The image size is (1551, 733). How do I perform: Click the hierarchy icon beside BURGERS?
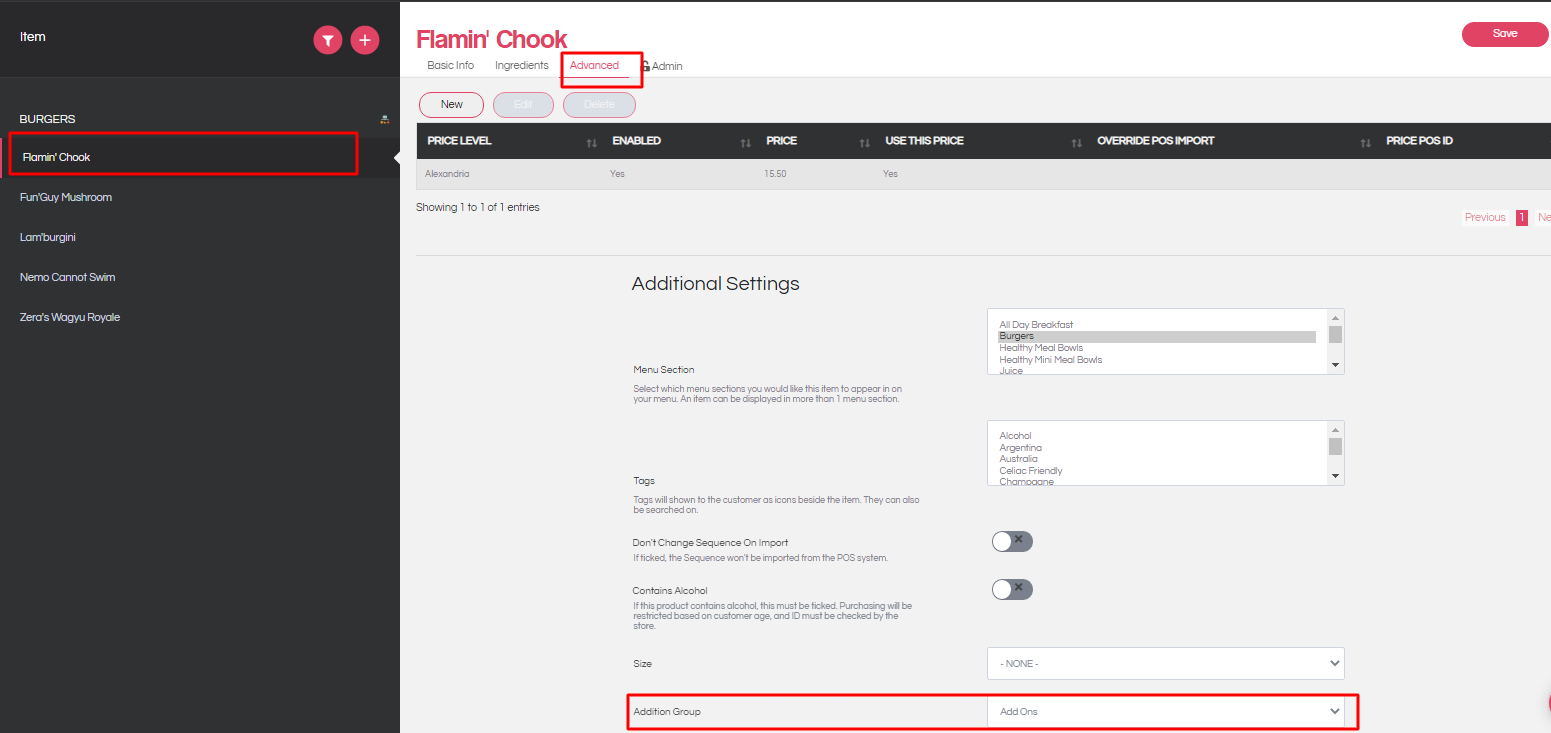(385, 119)
